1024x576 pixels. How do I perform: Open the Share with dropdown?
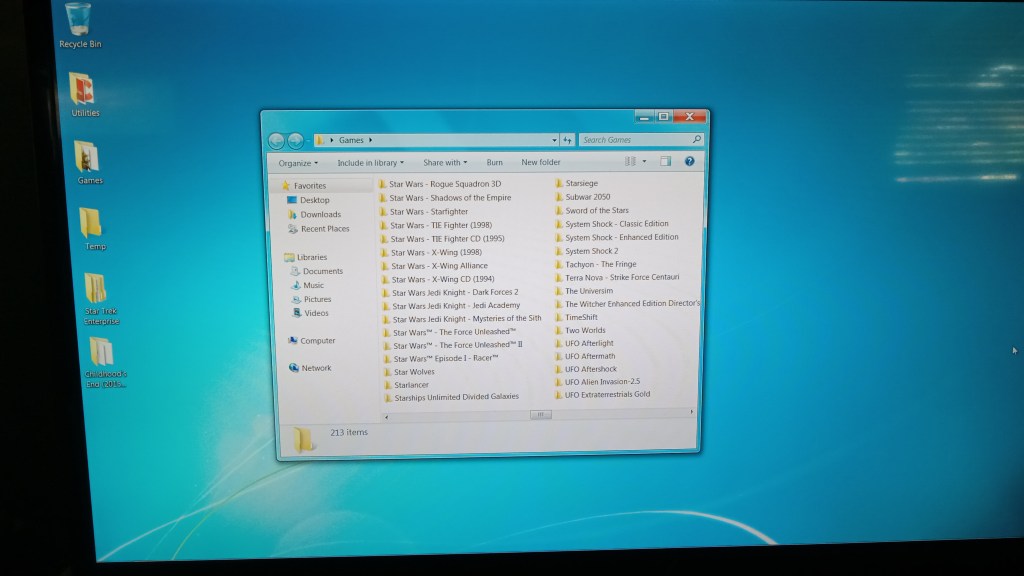[445, 162]
